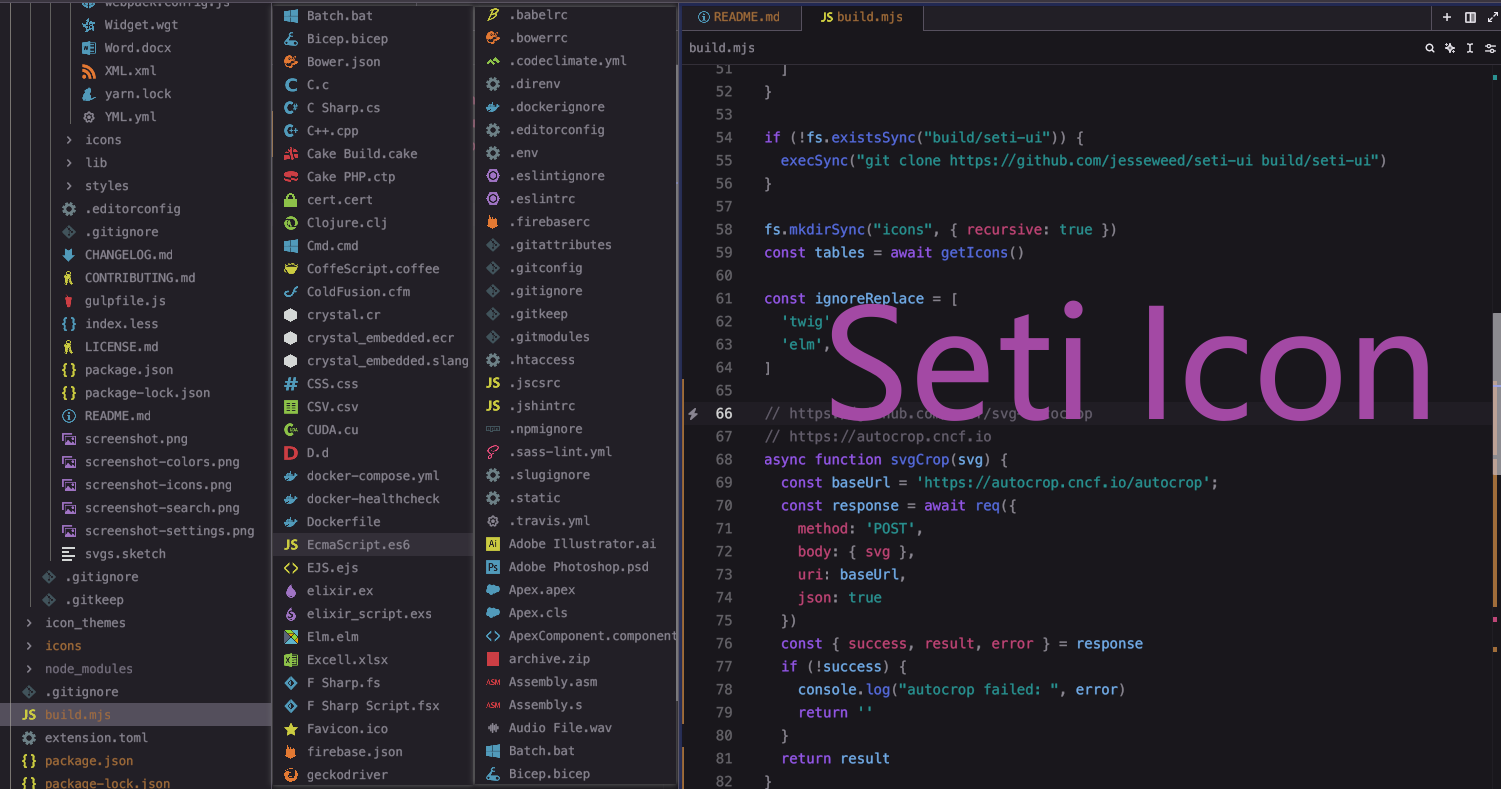Viewport: 1501px width, 789px height.
Task: Open the inline assist sparkle icon
Action: click(x=1450, y=48)
